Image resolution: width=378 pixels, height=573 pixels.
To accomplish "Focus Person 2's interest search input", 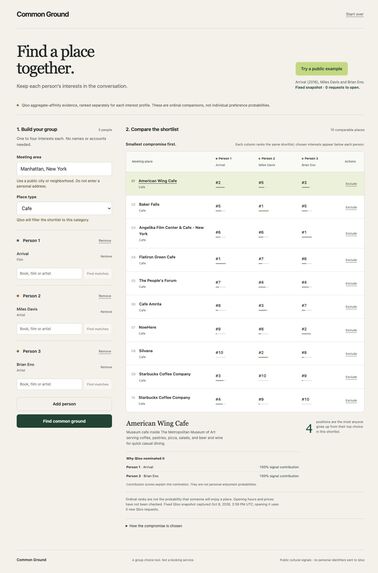I will [x=49, y=329].
